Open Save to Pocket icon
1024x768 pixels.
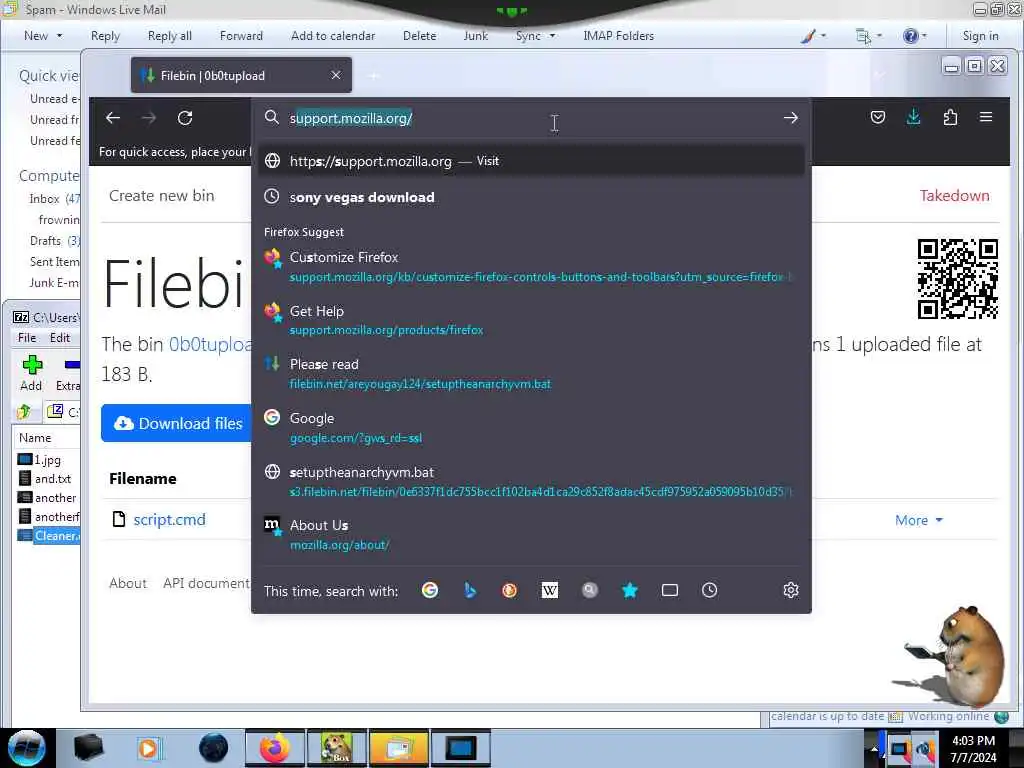[x=878, y=117]
